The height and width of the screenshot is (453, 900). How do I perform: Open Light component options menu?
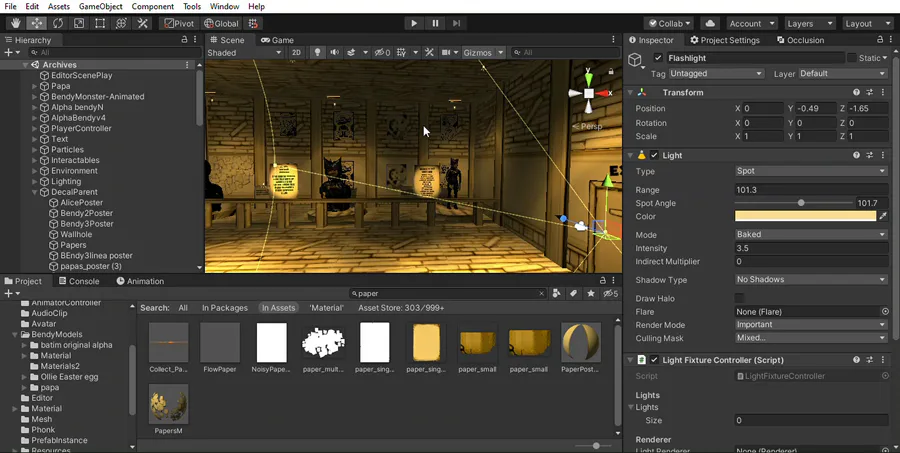(x=883, y=155)
